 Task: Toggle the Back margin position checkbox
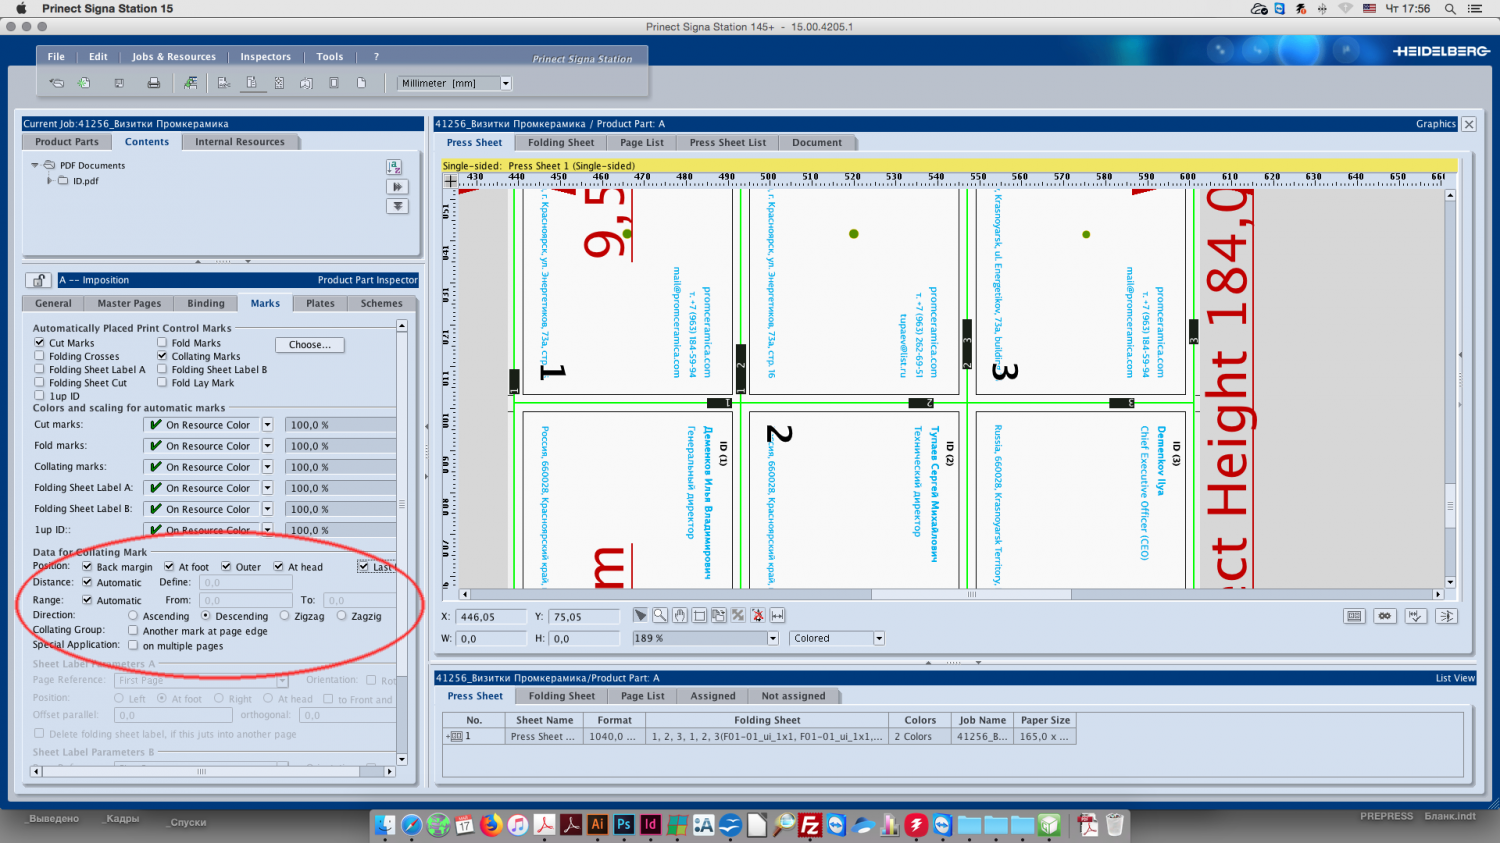coord(87,567)
